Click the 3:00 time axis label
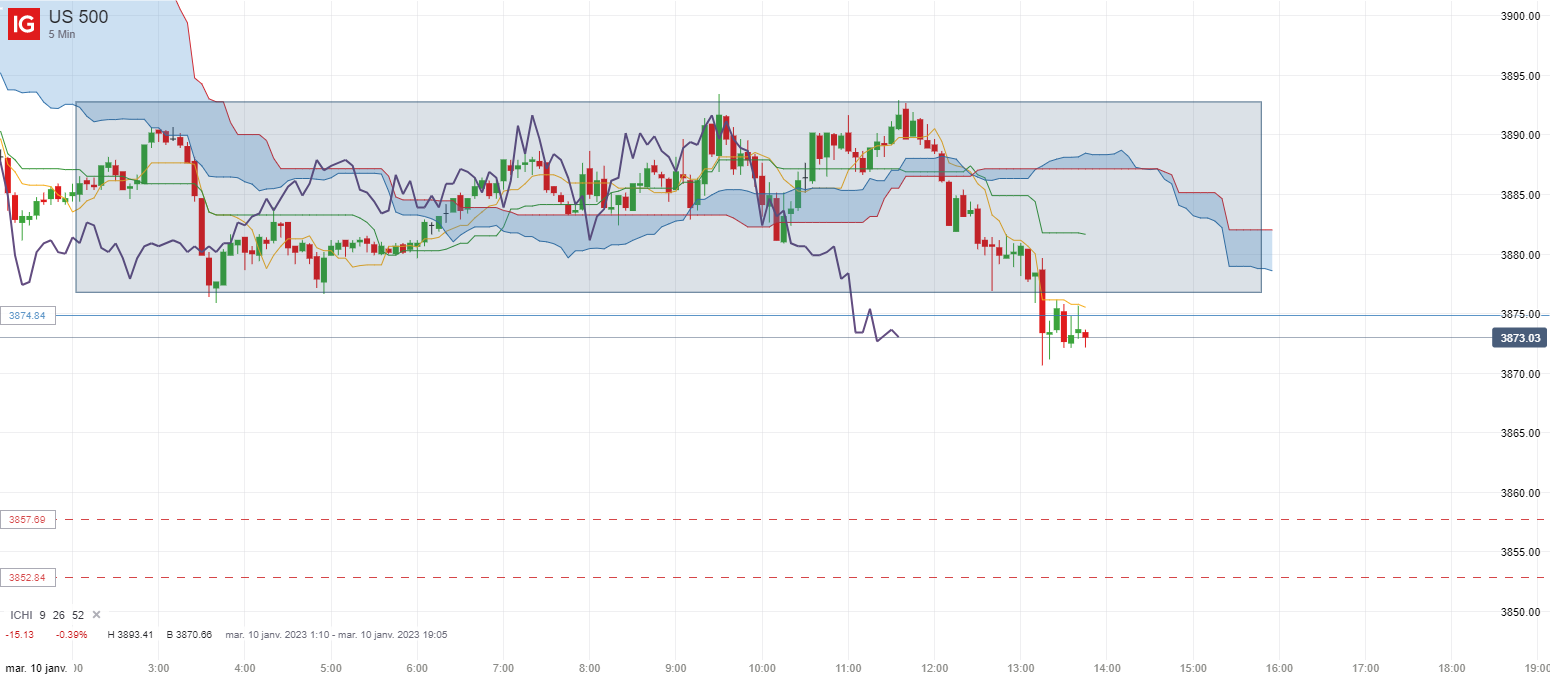1550x677 pixels. 159,668
